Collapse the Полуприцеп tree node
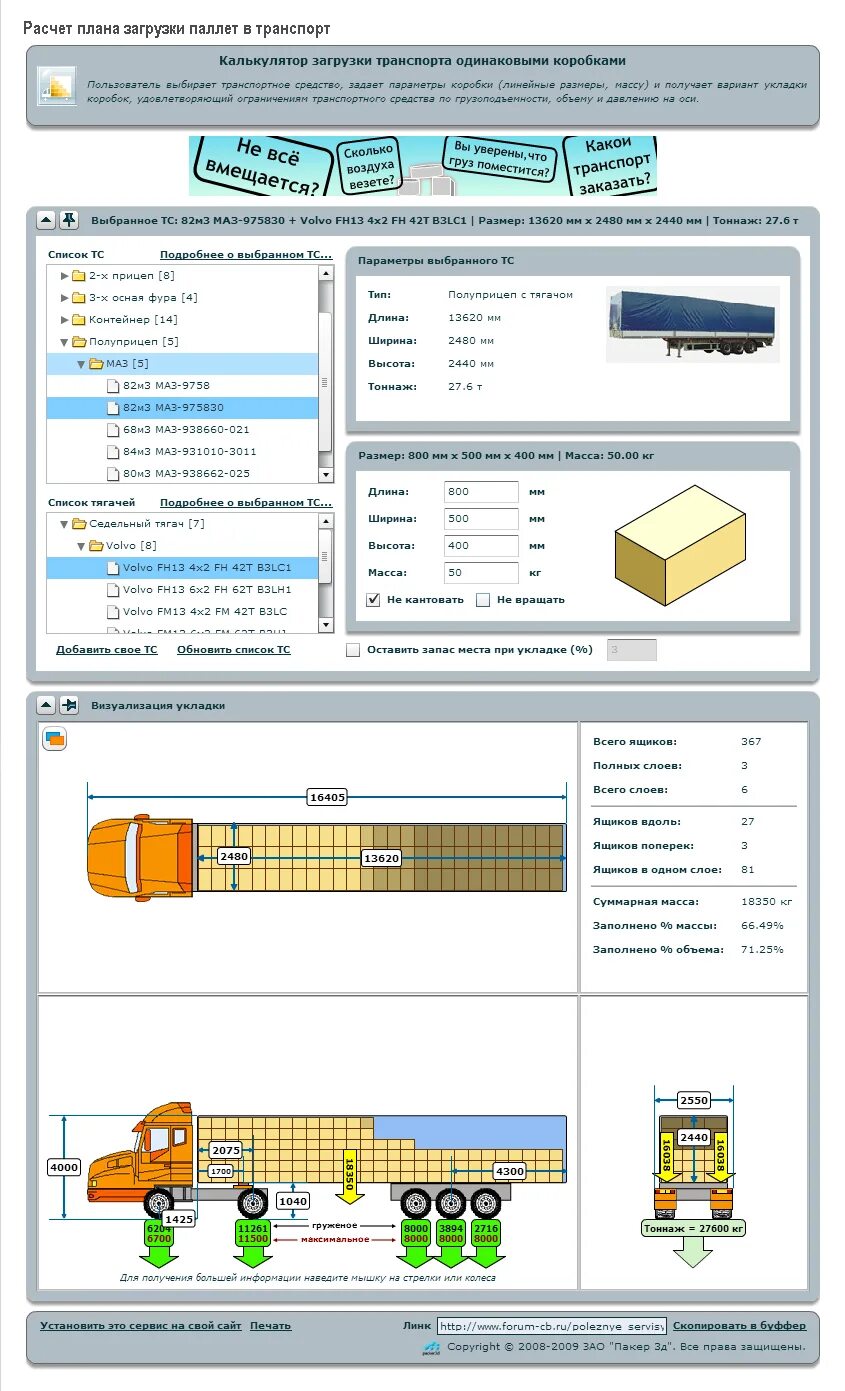This screenshot has width=845, height=1391. 65,342
